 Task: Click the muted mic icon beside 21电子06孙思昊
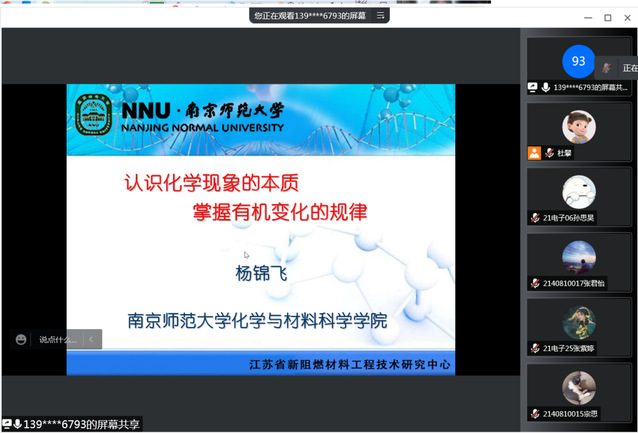coord(535,217)
